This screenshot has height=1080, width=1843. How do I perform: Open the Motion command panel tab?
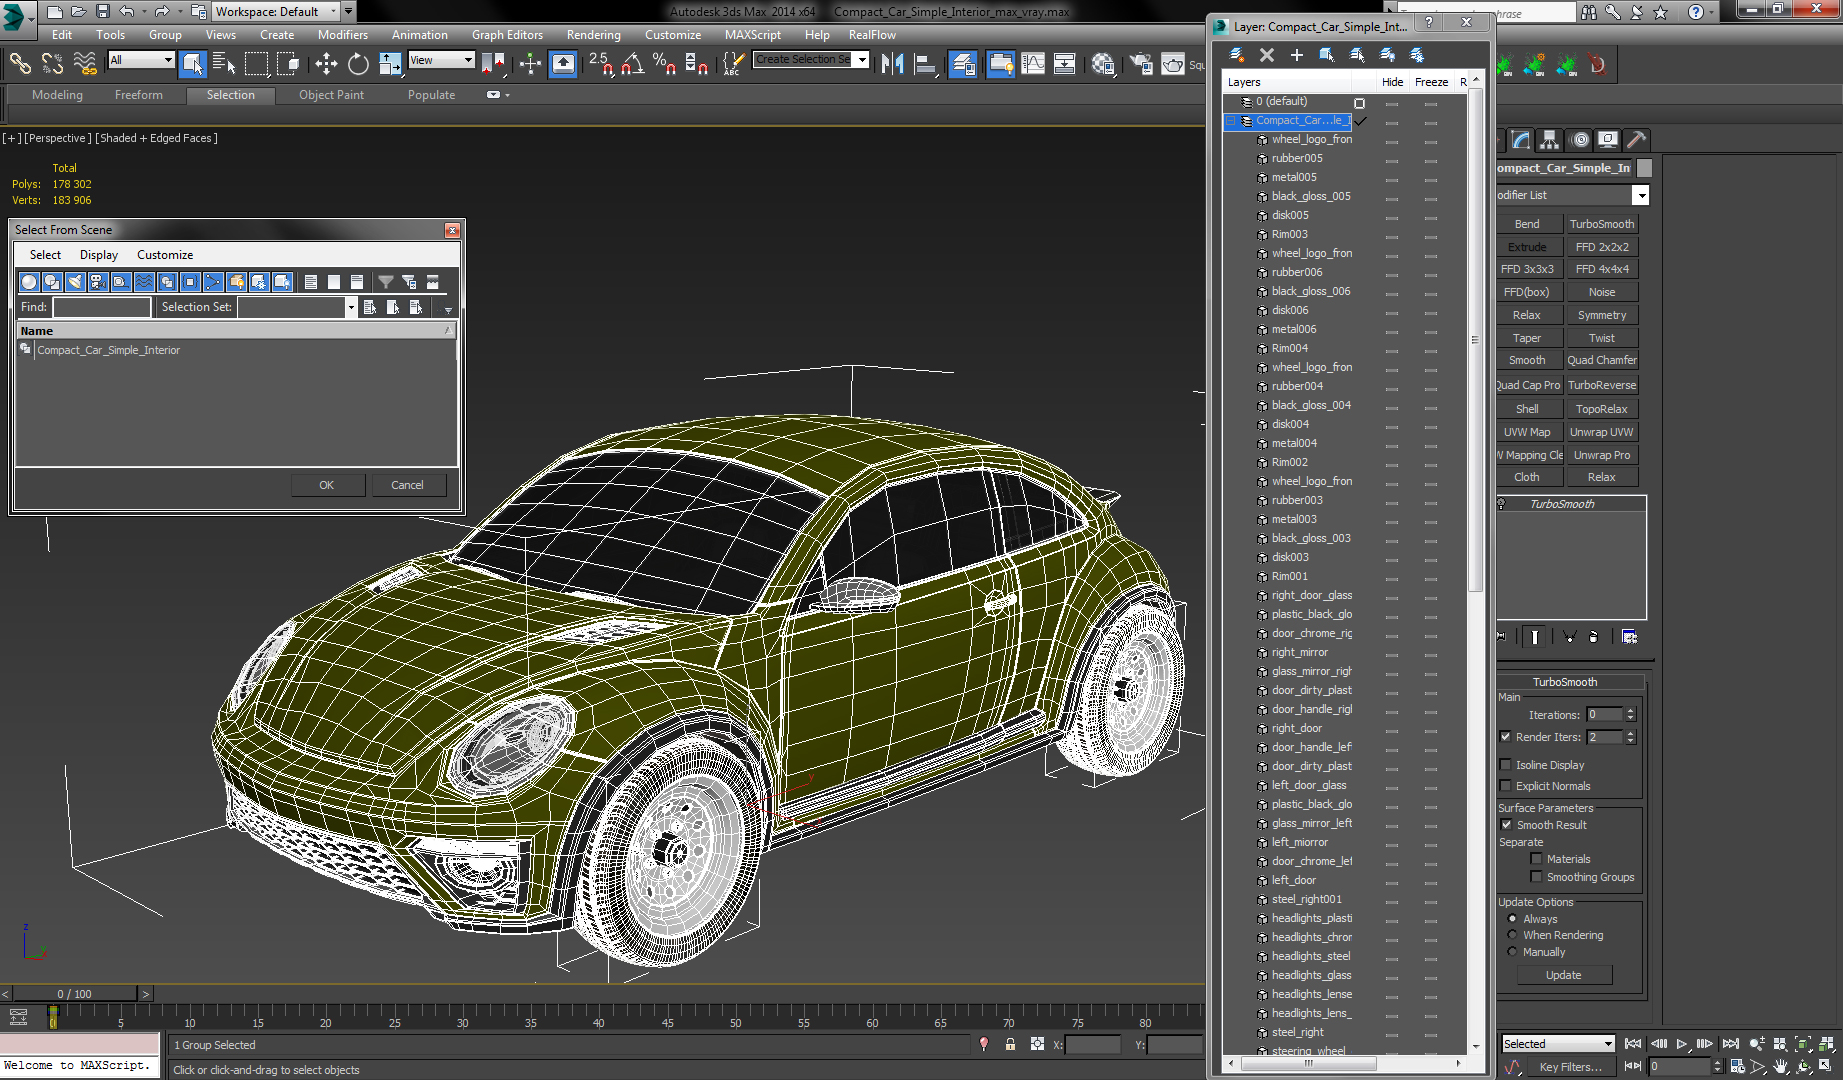point(1579,140)
